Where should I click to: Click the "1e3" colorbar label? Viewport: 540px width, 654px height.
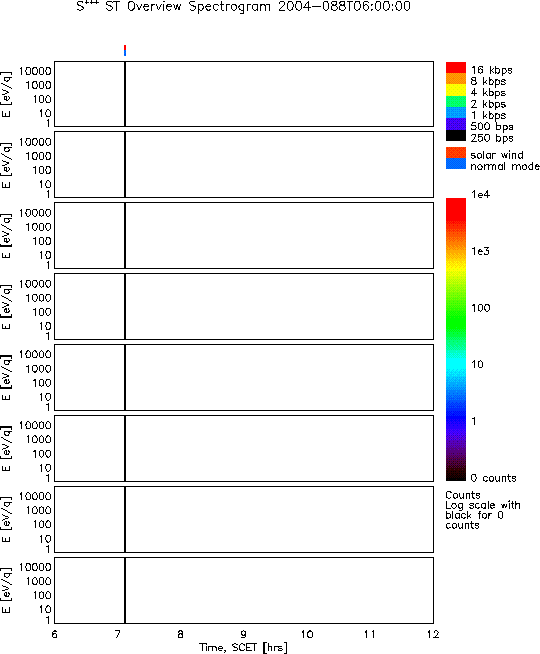point(480,251)
